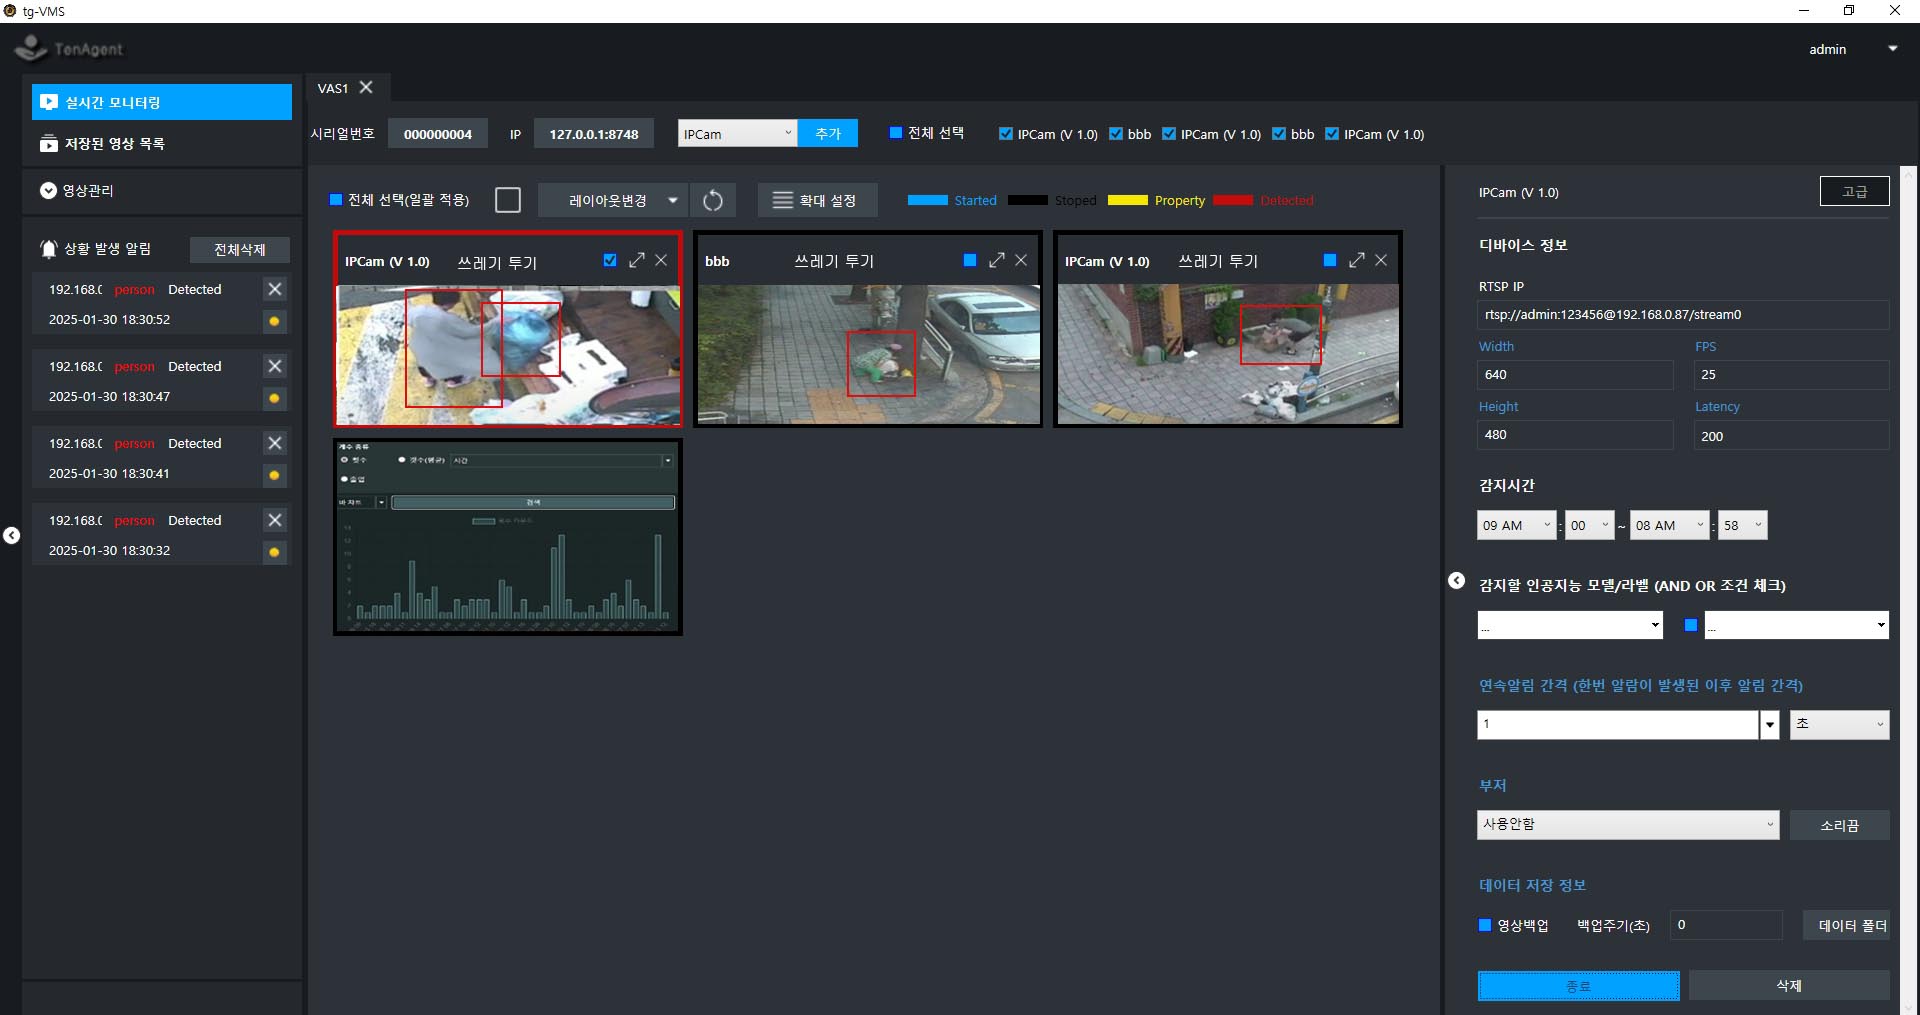Expand the IPCam device type dropdown
Screen dimensions: 1920x1015
point(787,133)
